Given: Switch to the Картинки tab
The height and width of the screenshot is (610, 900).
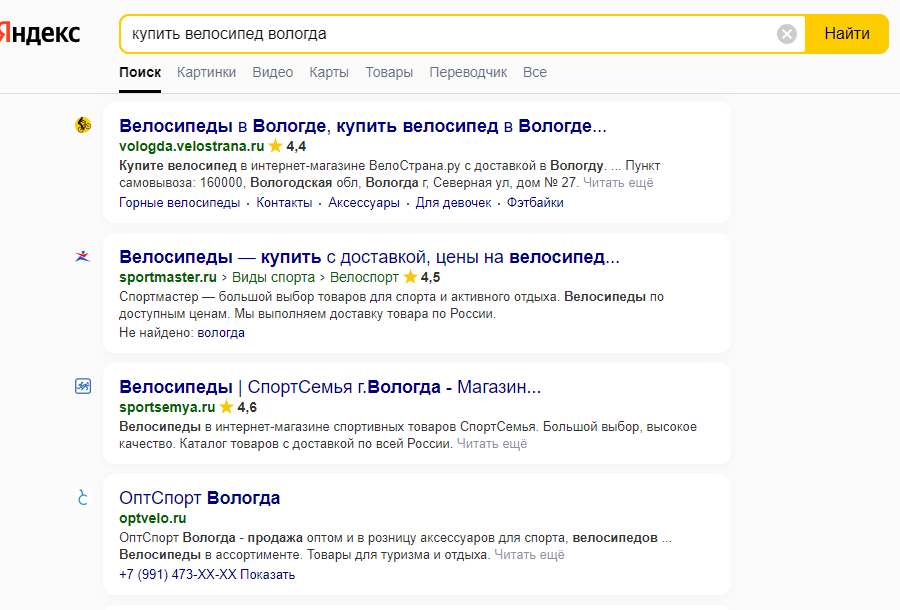Looking at the screenshot, I should [x=206, y=72].
